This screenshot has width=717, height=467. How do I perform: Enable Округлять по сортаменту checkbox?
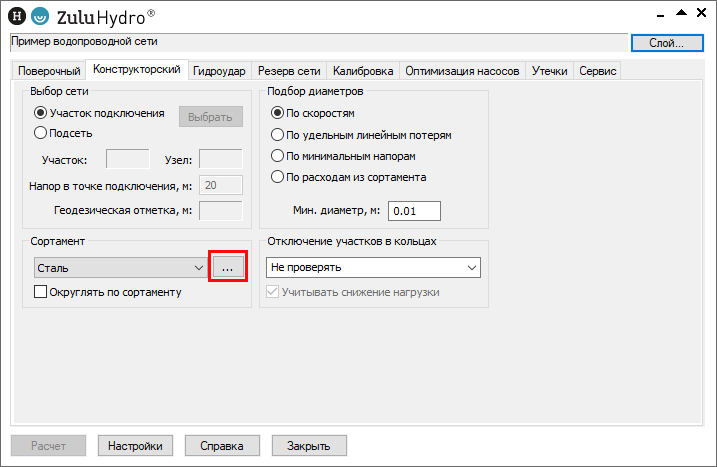click(x=41, y=292)
